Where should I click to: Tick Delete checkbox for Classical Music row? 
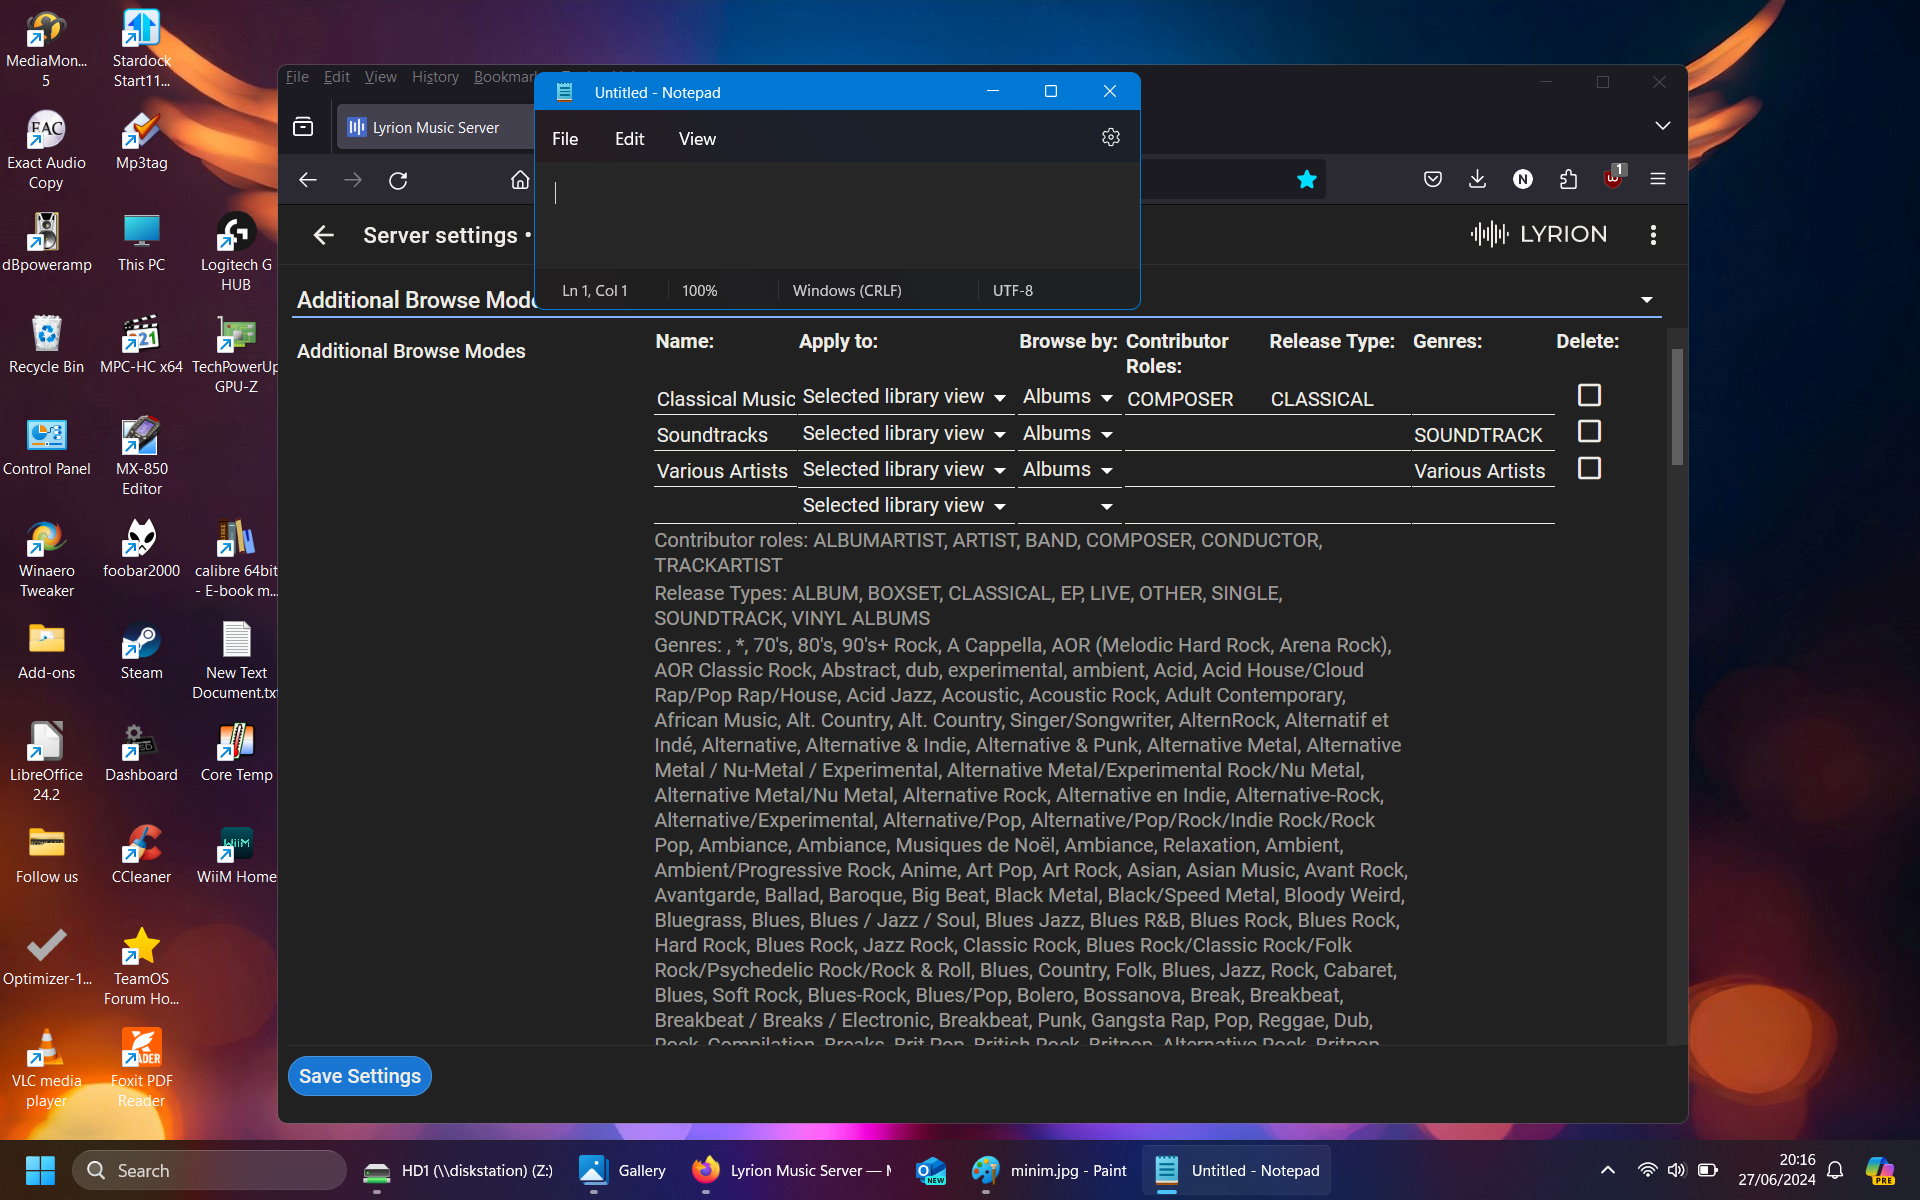[x=1589, y=395]
